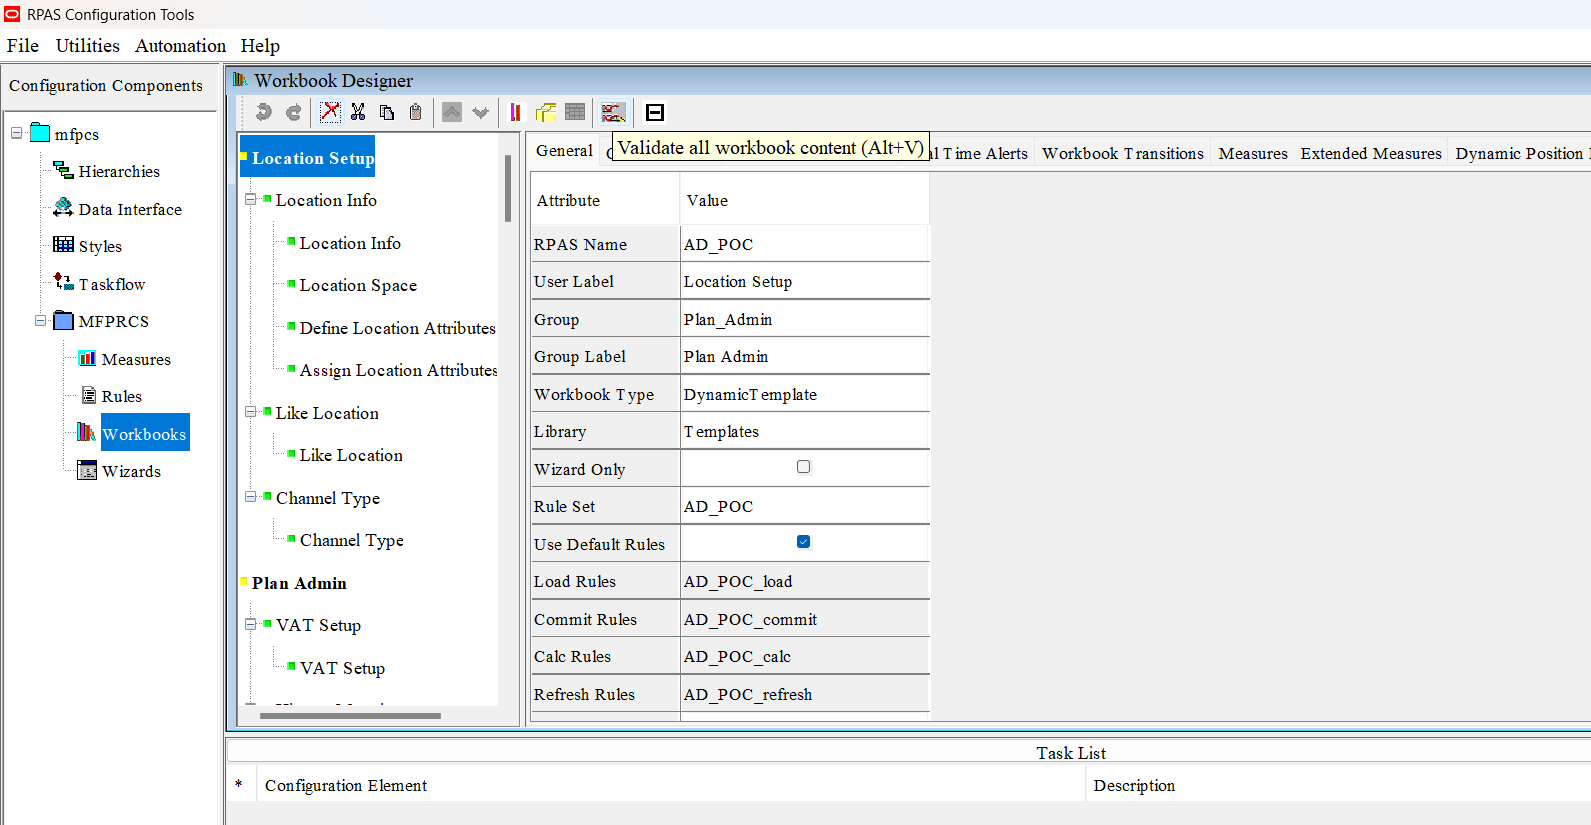Click the Copy toolbar icon

[x=387, y=112]
